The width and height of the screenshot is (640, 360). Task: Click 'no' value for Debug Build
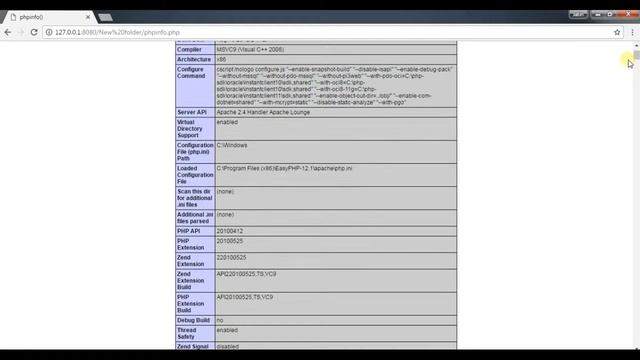220,320
